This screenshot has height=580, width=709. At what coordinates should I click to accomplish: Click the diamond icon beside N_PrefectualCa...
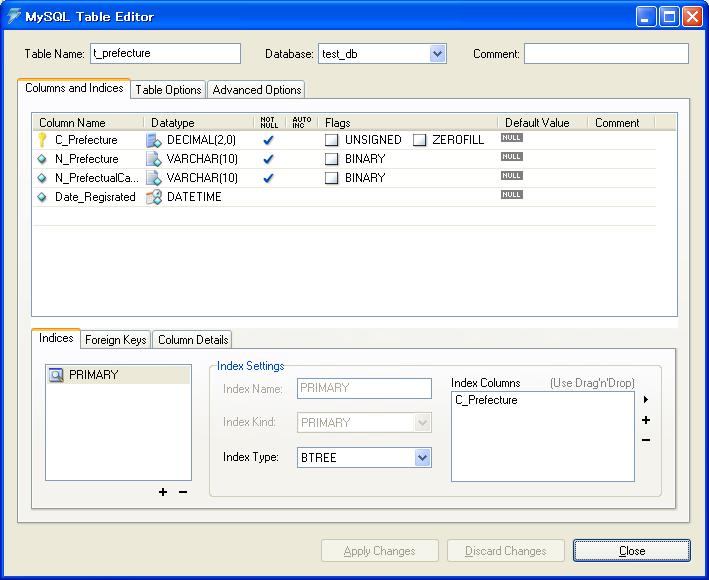[42, 178]
